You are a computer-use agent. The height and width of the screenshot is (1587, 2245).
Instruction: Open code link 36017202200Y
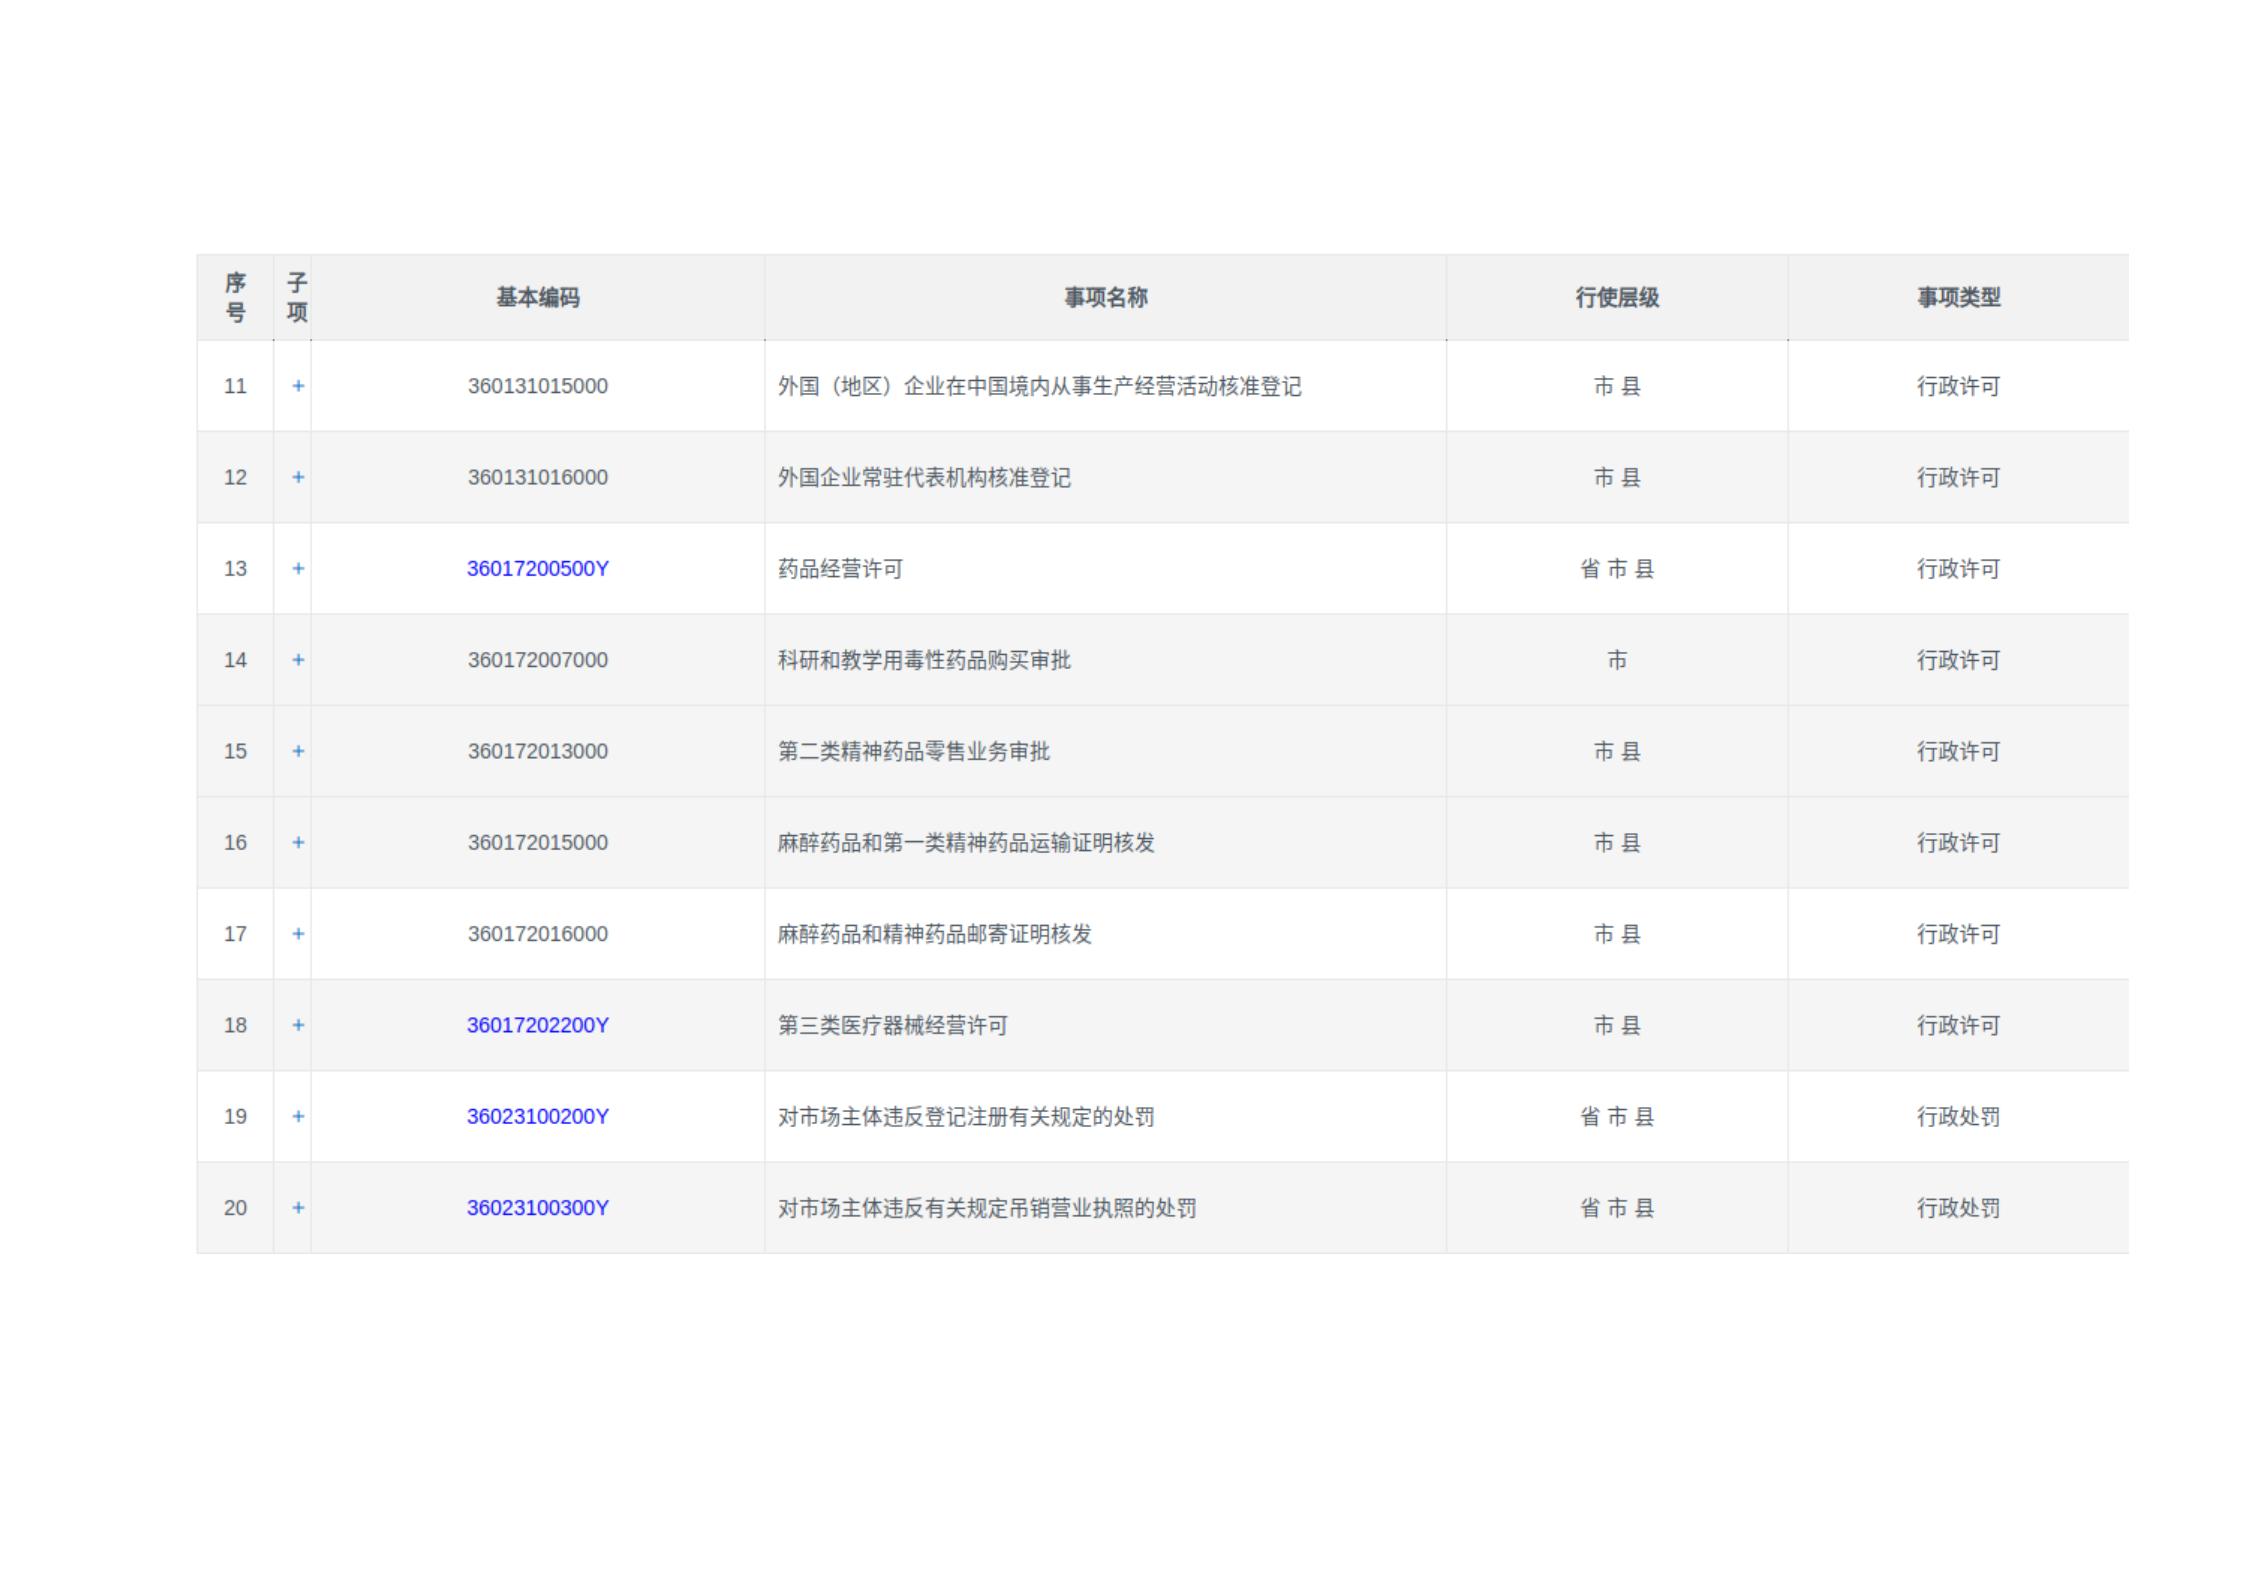537,1025
